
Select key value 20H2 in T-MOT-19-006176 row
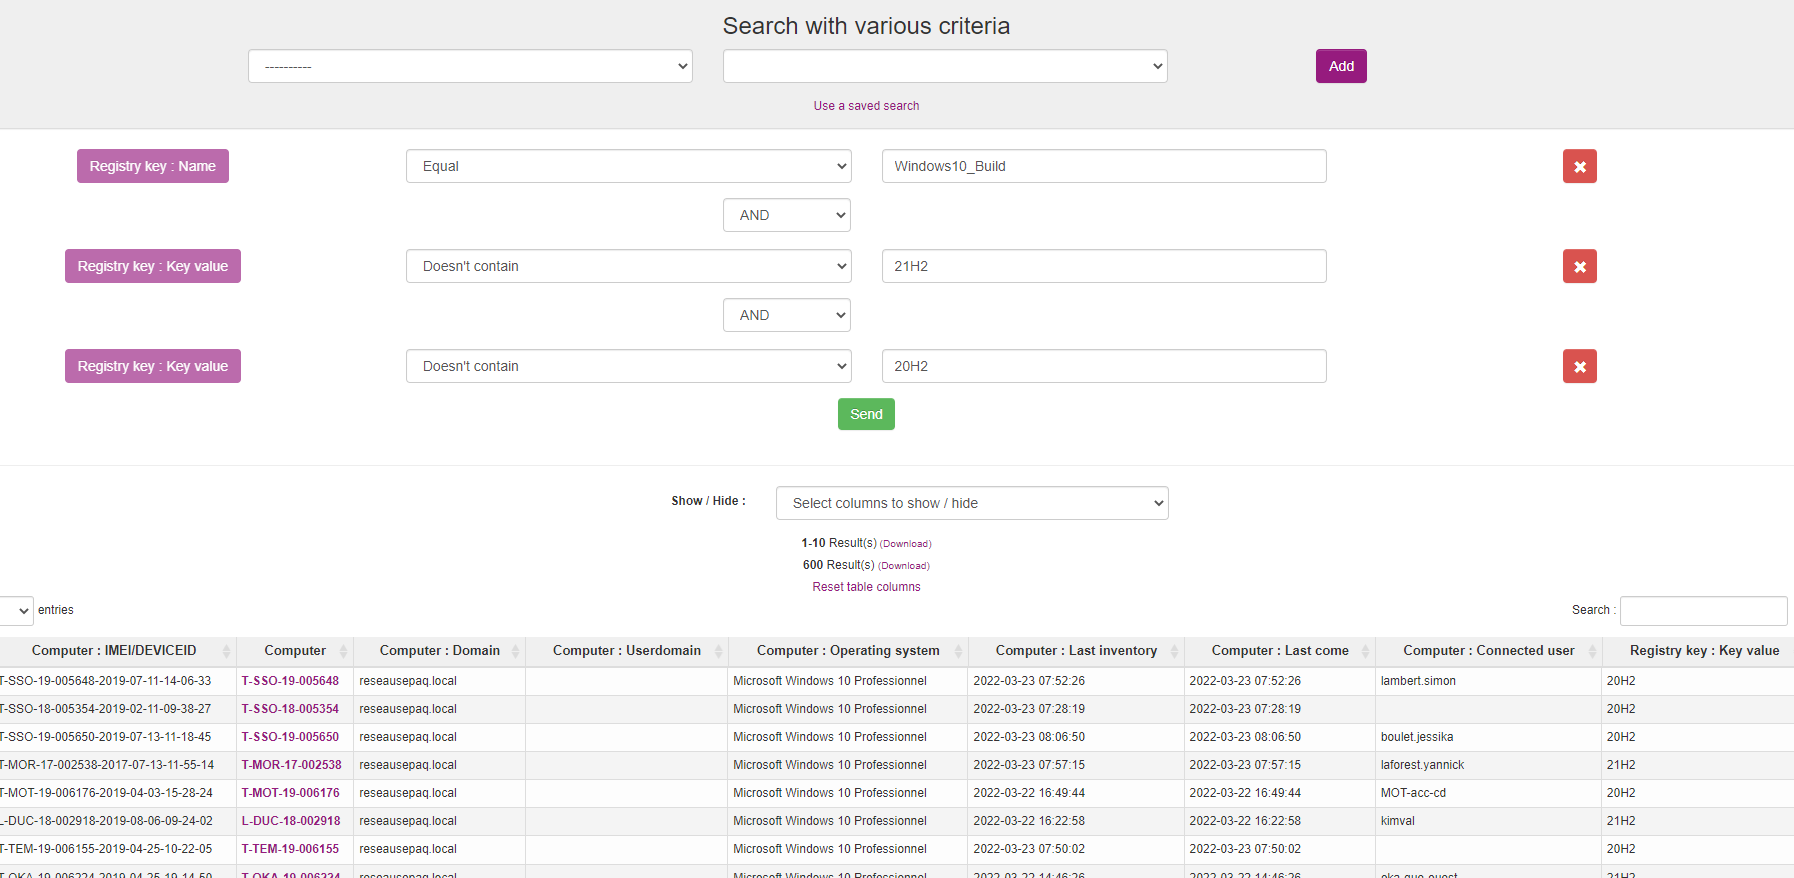(x=1697, y=793)
